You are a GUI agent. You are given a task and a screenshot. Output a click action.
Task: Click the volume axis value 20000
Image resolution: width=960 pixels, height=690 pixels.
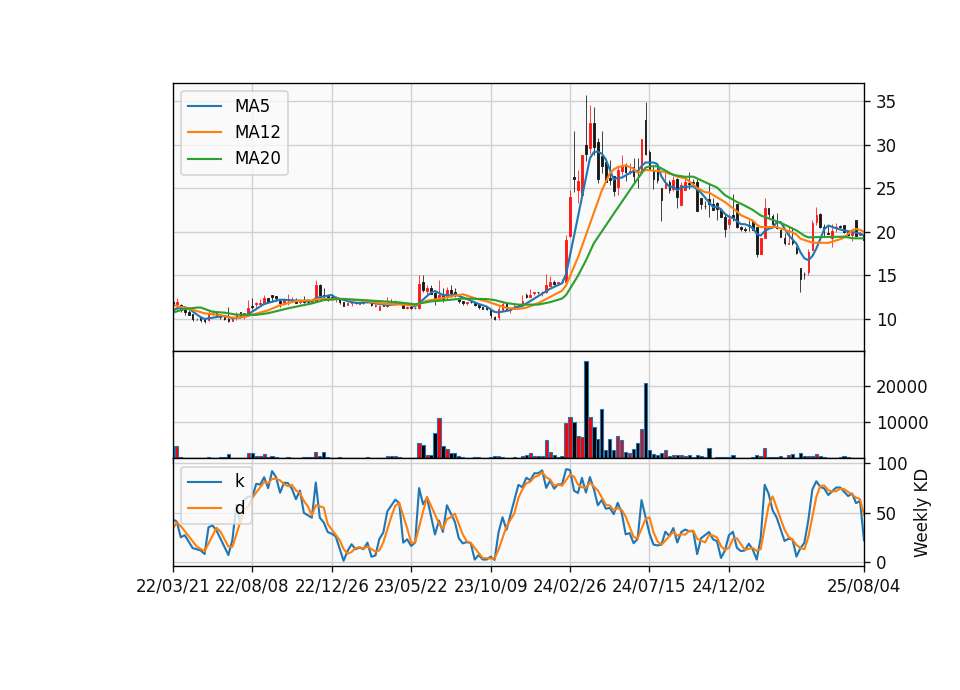[x=901, y=387]
